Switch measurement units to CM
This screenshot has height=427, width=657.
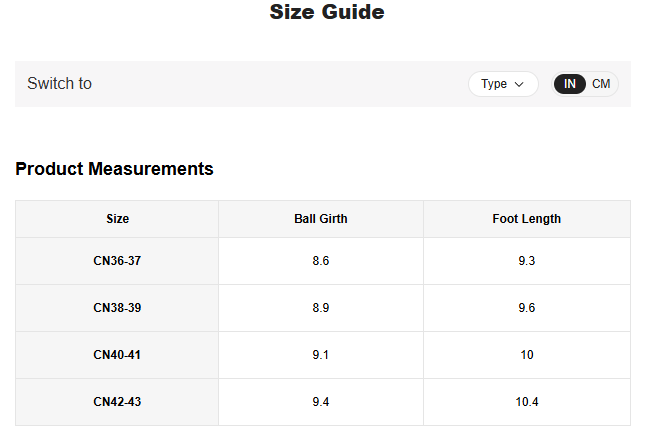tap(601, 84)
